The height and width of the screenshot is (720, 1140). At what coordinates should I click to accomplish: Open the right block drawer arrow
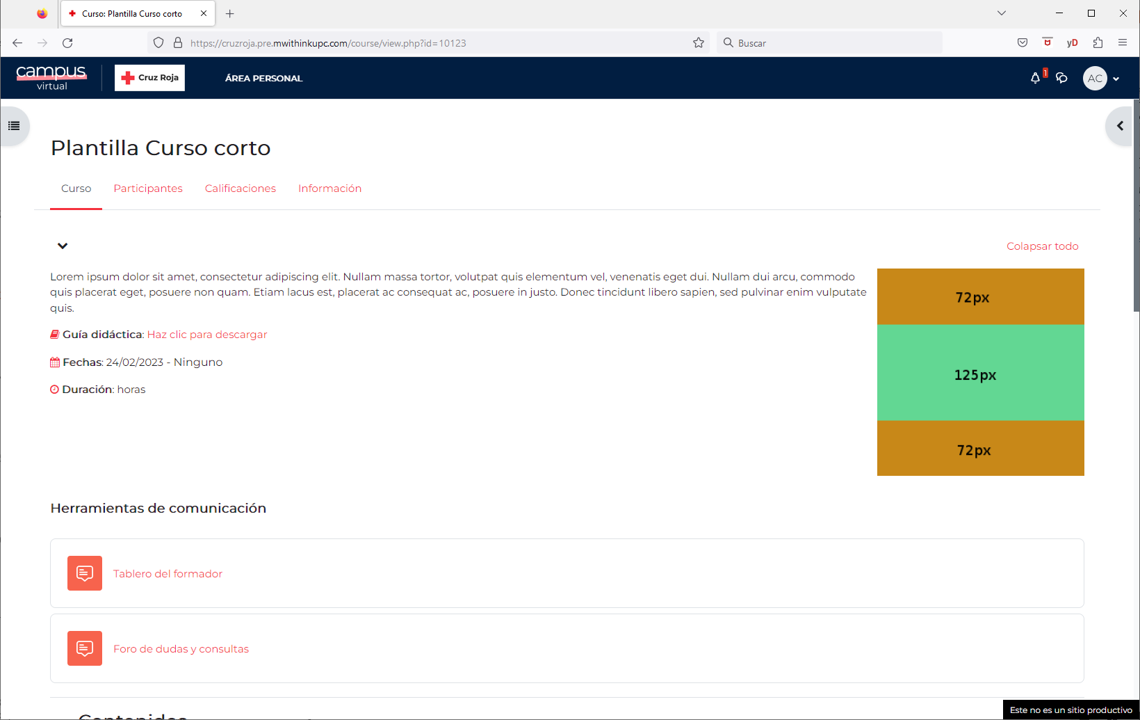[x=1120, y=126]
